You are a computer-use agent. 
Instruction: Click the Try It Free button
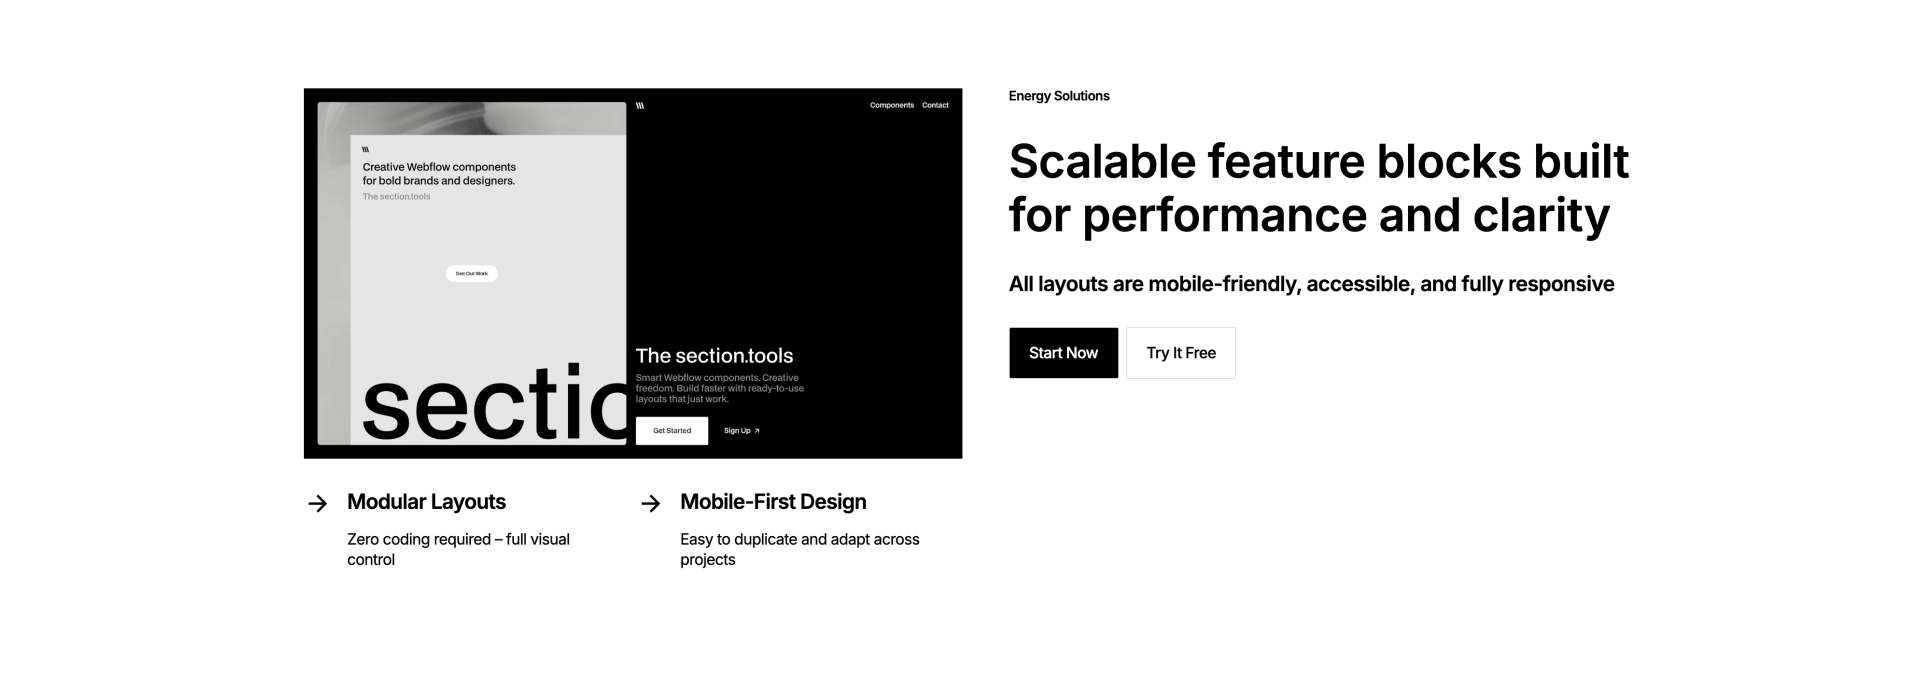[x=1180, y=352]
